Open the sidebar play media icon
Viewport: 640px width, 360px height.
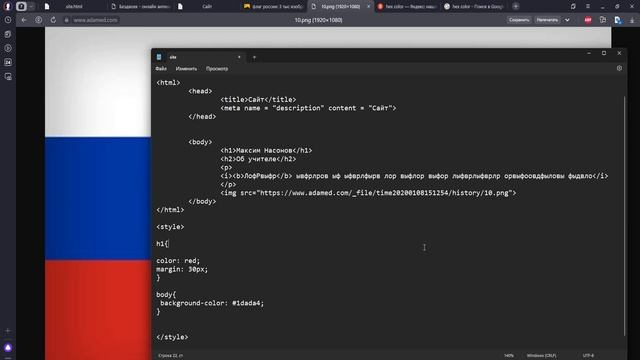click(8, 48)
